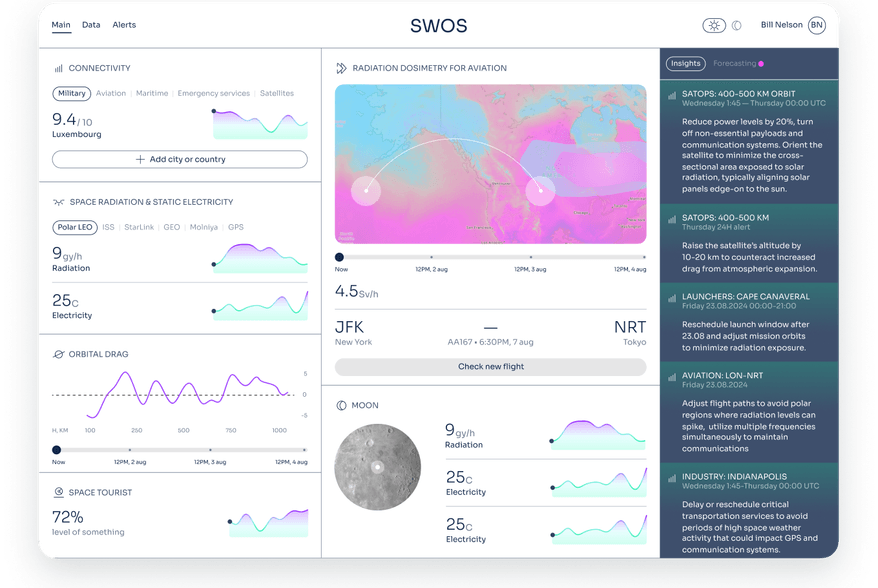The height and width of the screenshot is (588, 878).
Task: Open the BN user avatar
Action: 816,25
